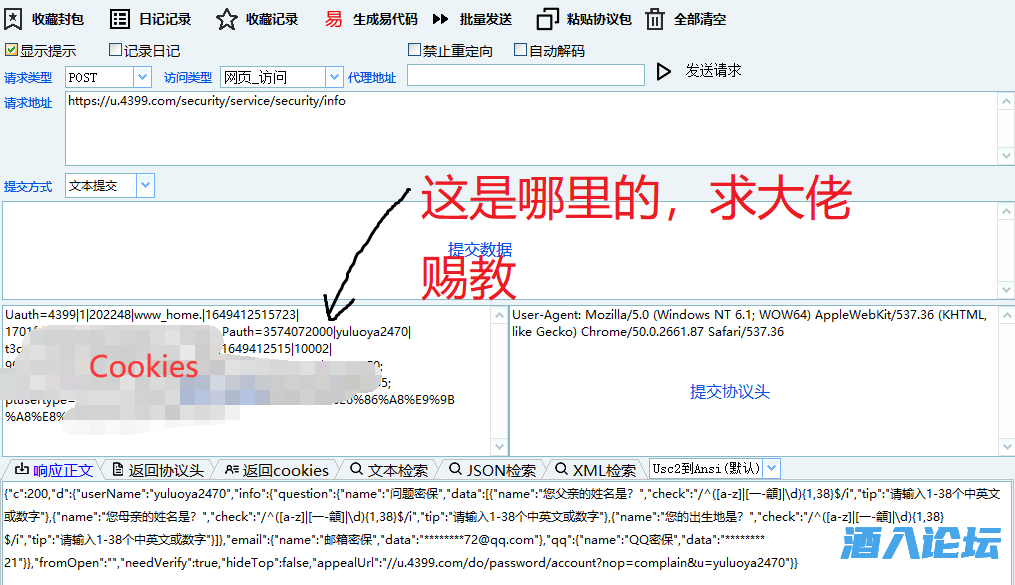Click the 收藏封包 bookmark icon
The image size is (1015, 585).
13,19
